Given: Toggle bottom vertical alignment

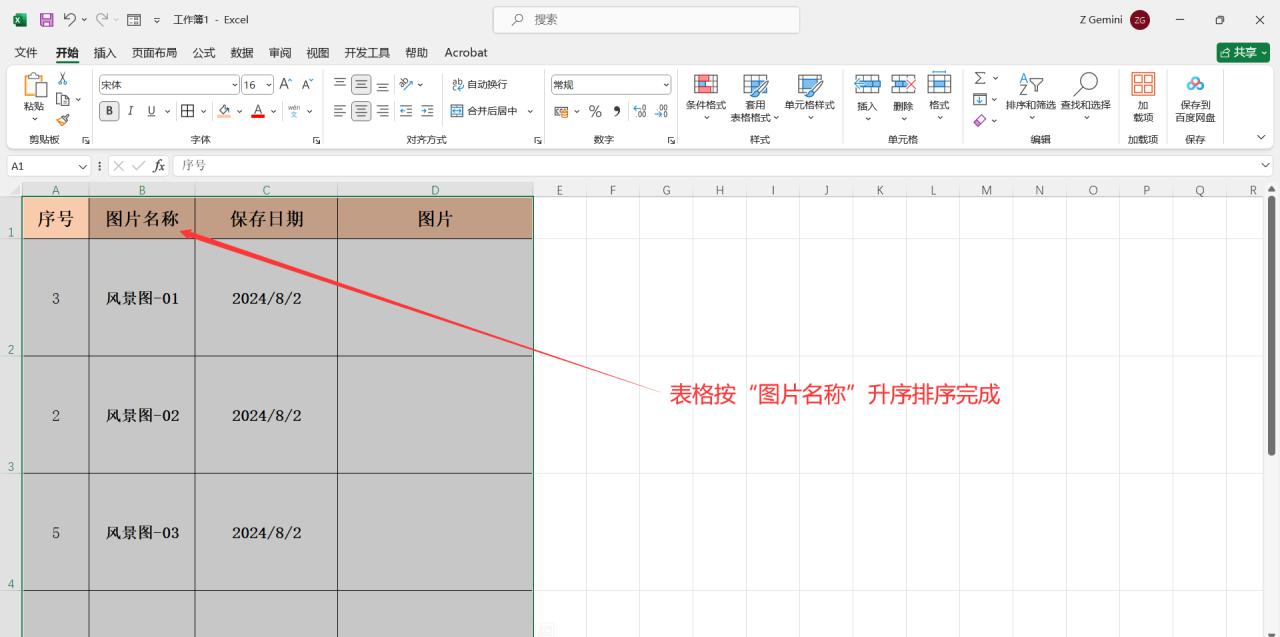Looking at the screenshot, I should pyautogui.click(x=382, y=85).
